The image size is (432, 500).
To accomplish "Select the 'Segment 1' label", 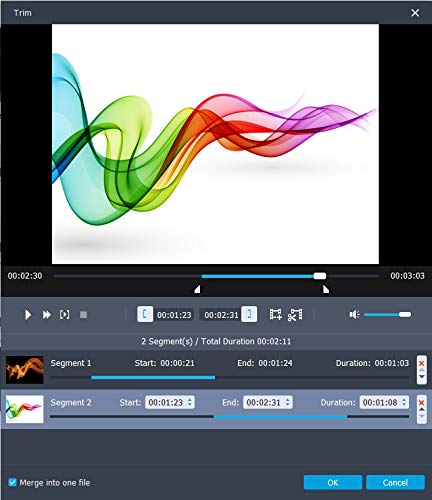I will (x=71, y=363).
